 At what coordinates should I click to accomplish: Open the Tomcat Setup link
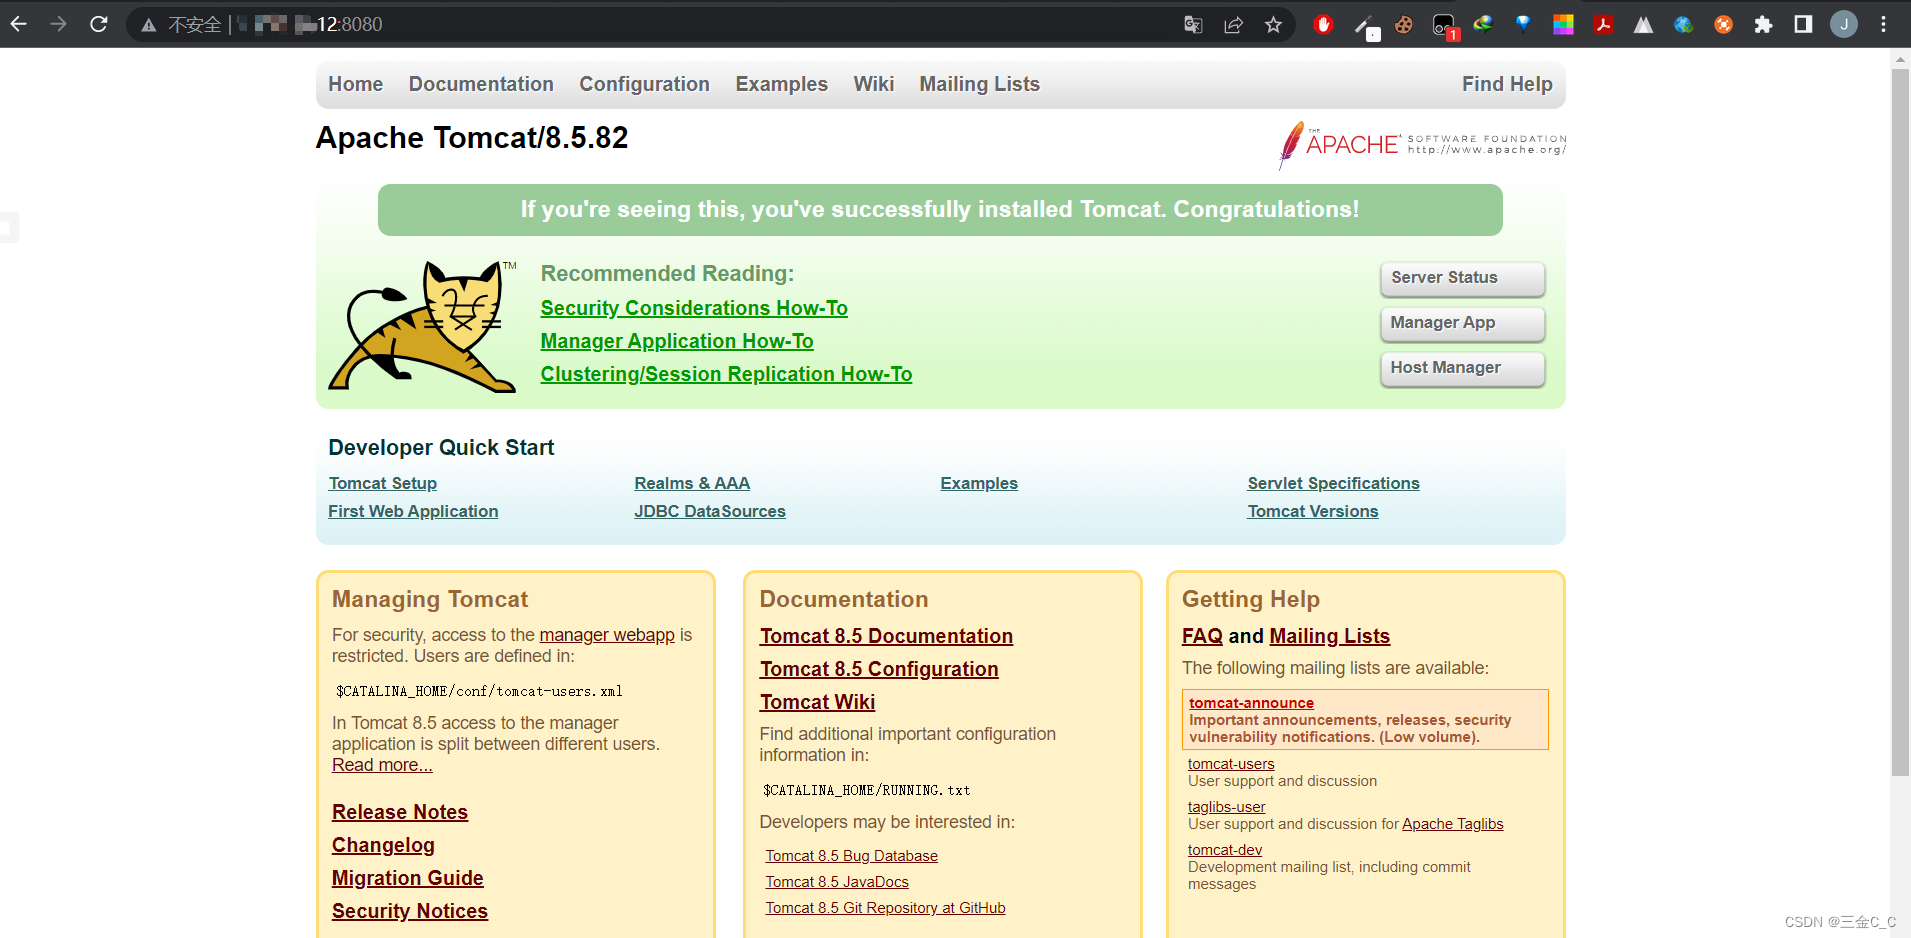coord(383,483)
